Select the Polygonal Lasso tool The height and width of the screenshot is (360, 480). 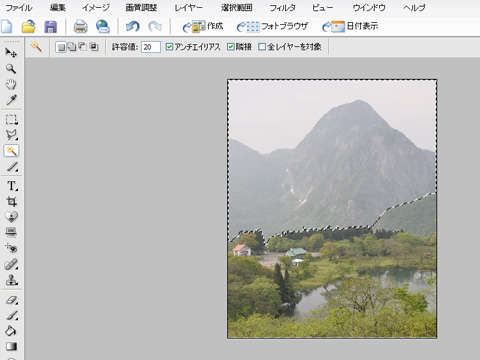click(11, 135)
